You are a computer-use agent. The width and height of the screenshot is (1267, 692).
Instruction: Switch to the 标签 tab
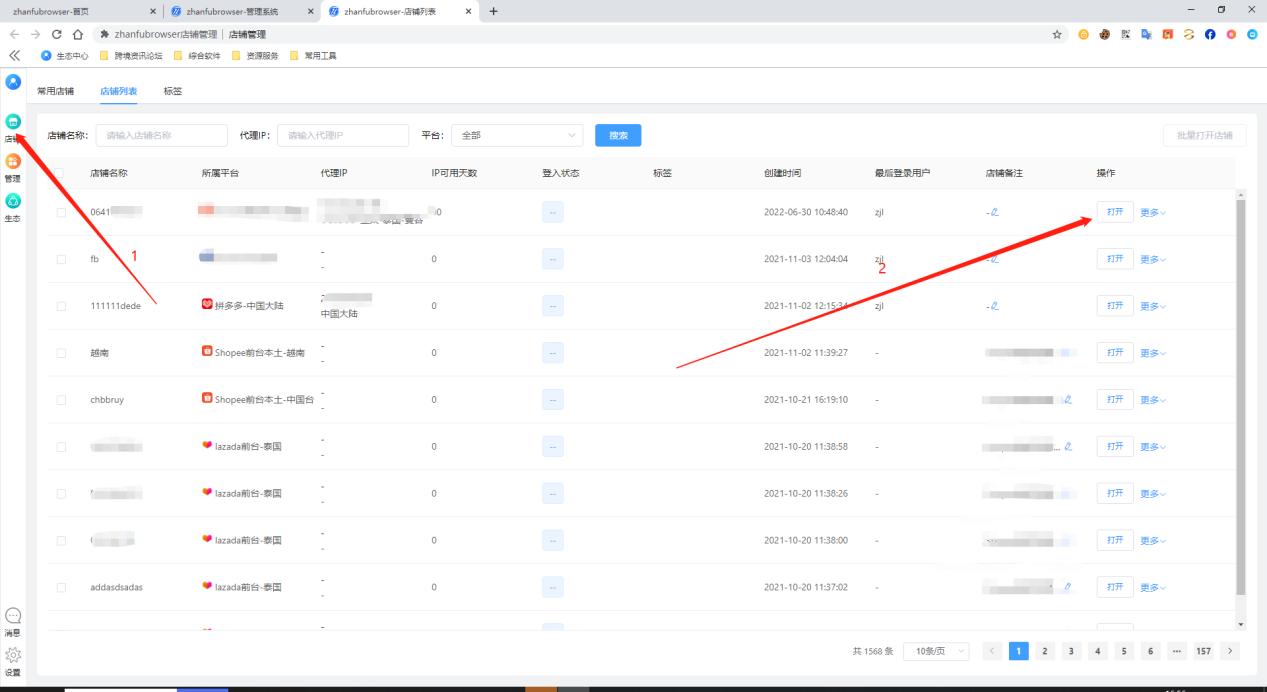[173, 91]
